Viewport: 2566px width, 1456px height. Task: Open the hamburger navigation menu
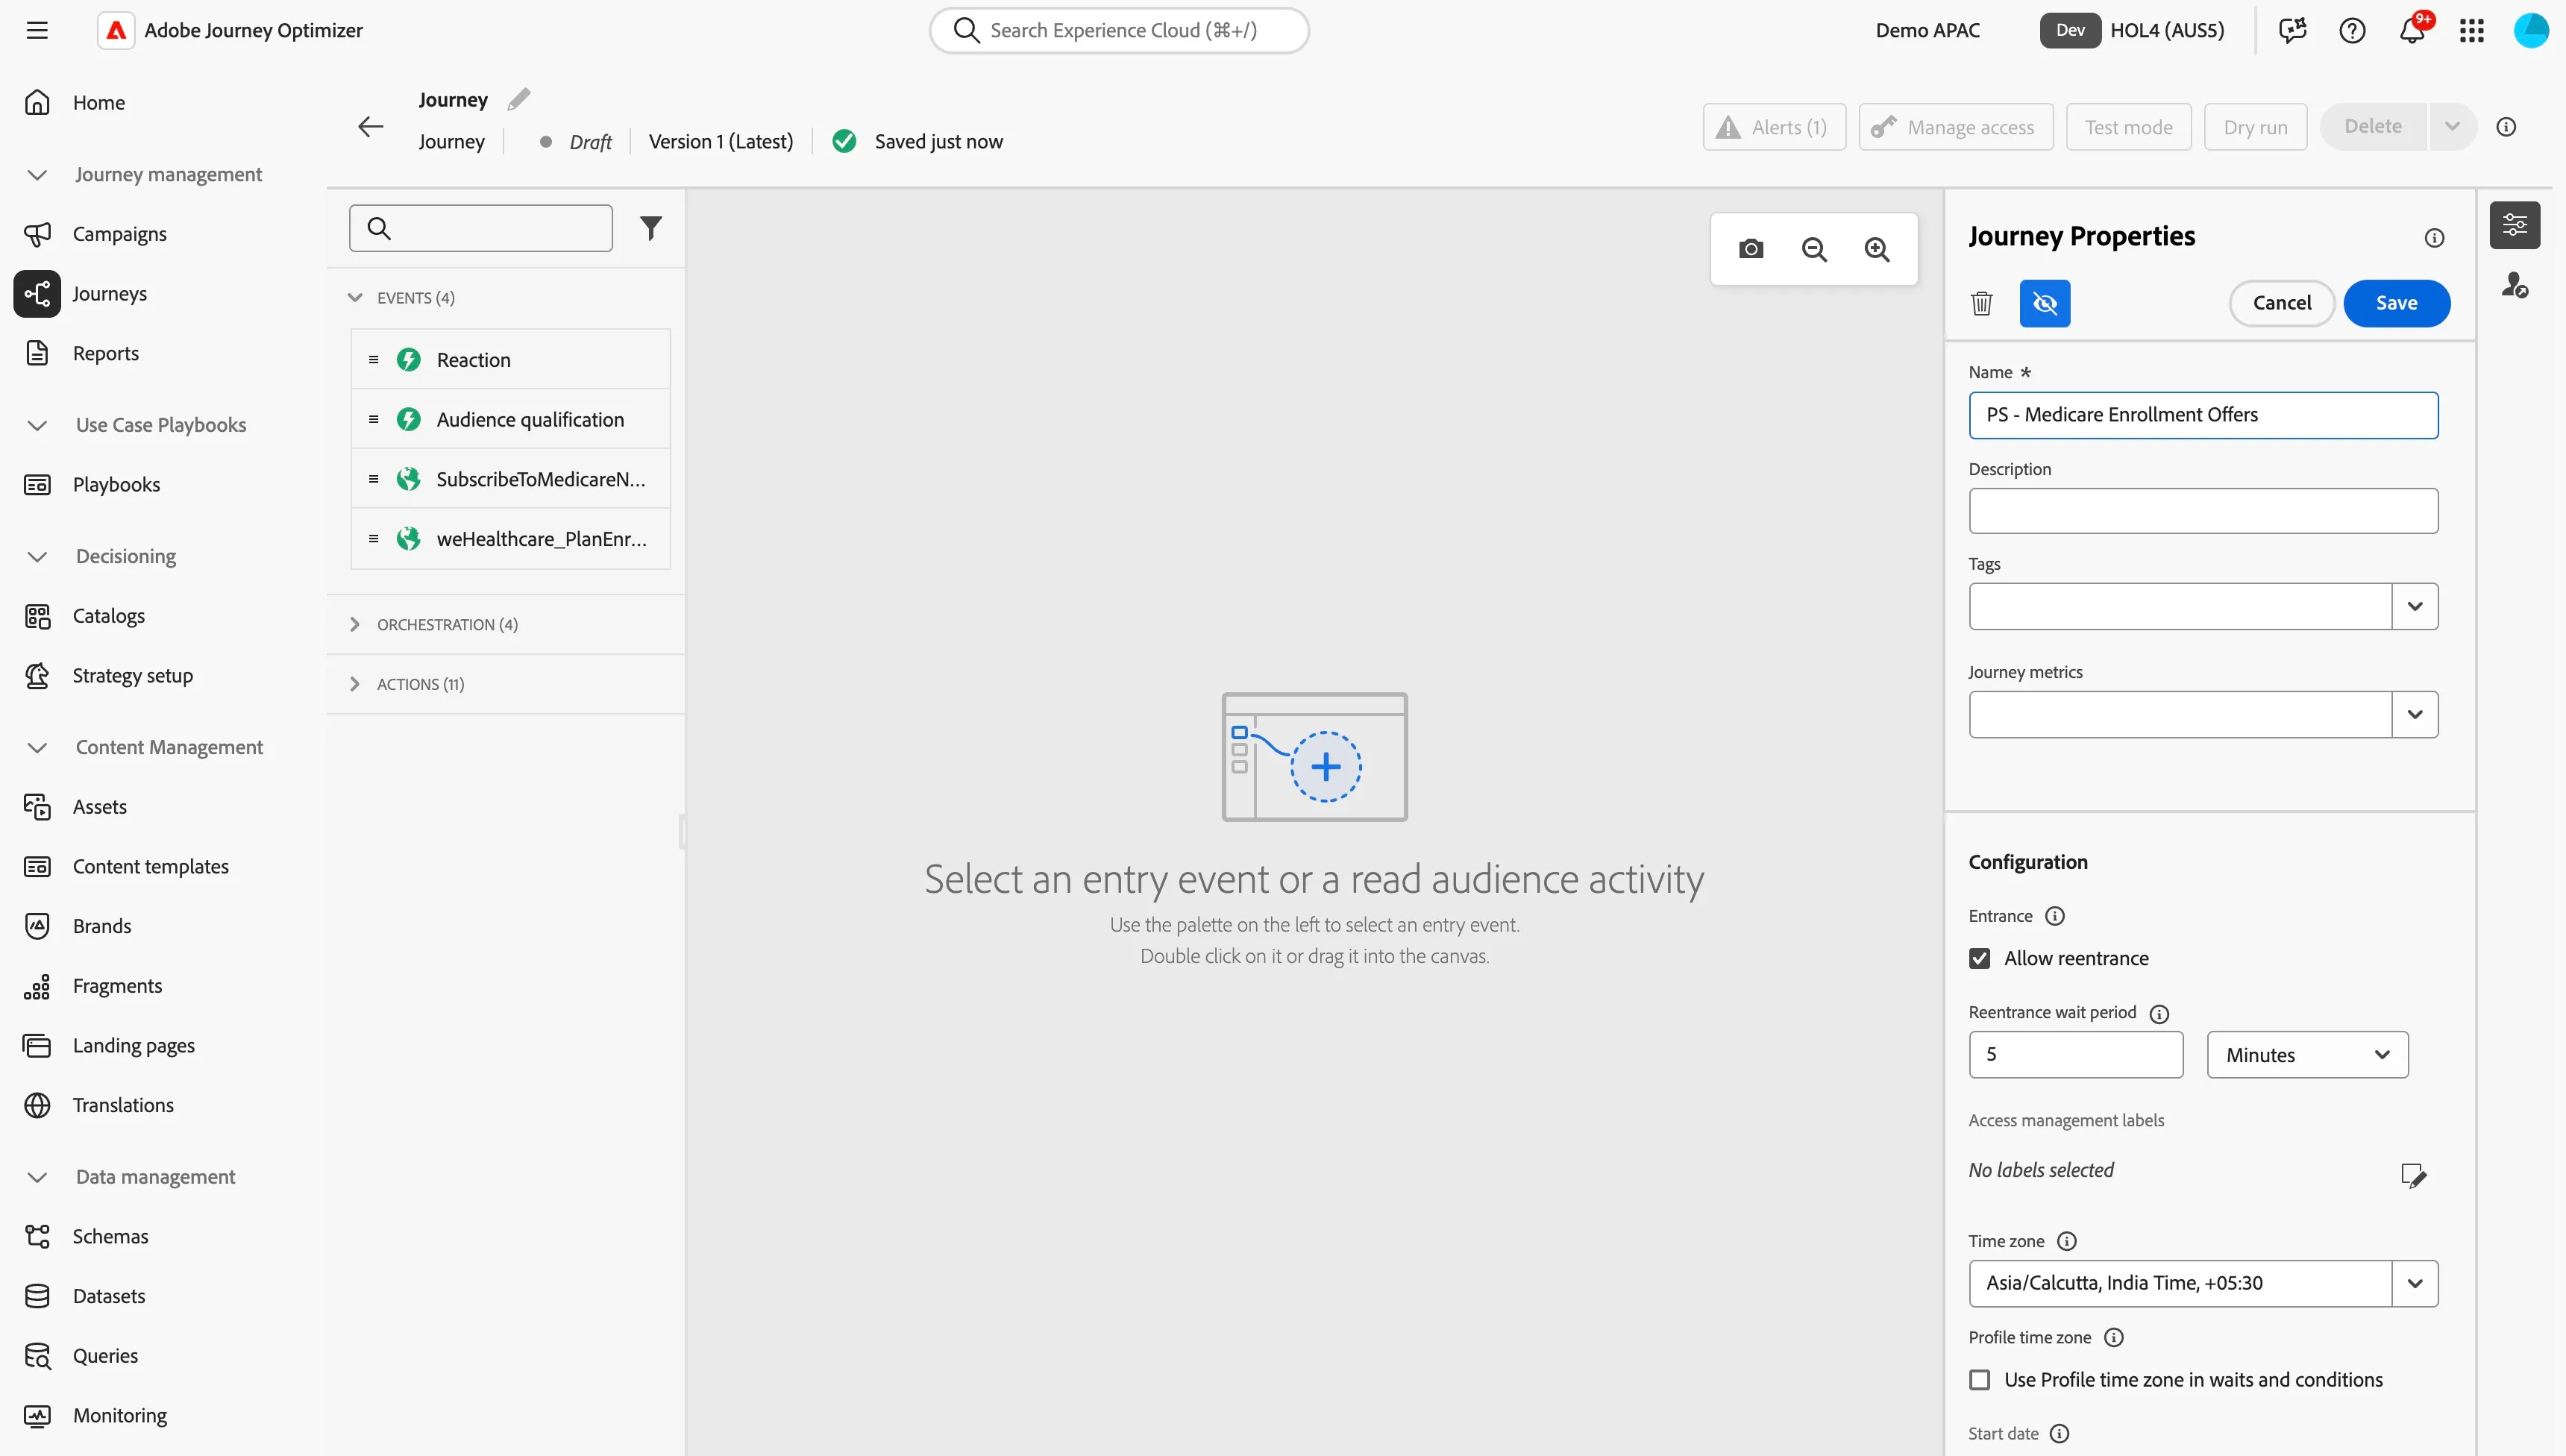(37, 30)
